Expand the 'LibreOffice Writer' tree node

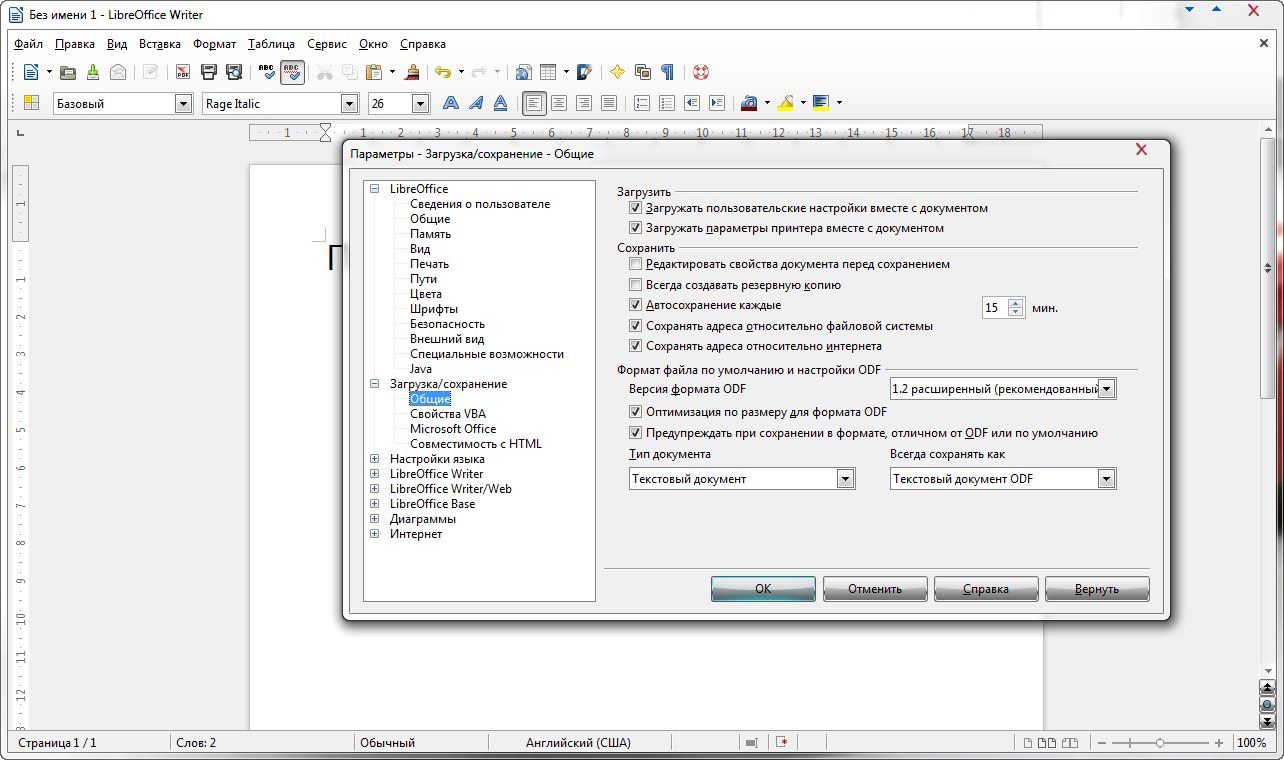[375, 474]
